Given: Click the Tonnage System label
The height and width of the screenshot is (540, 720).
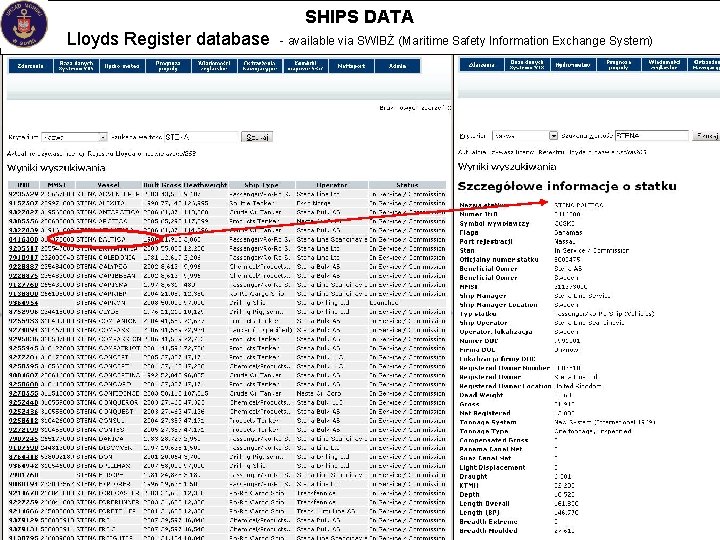Looking at the screenshot, I should pos(488,422).
